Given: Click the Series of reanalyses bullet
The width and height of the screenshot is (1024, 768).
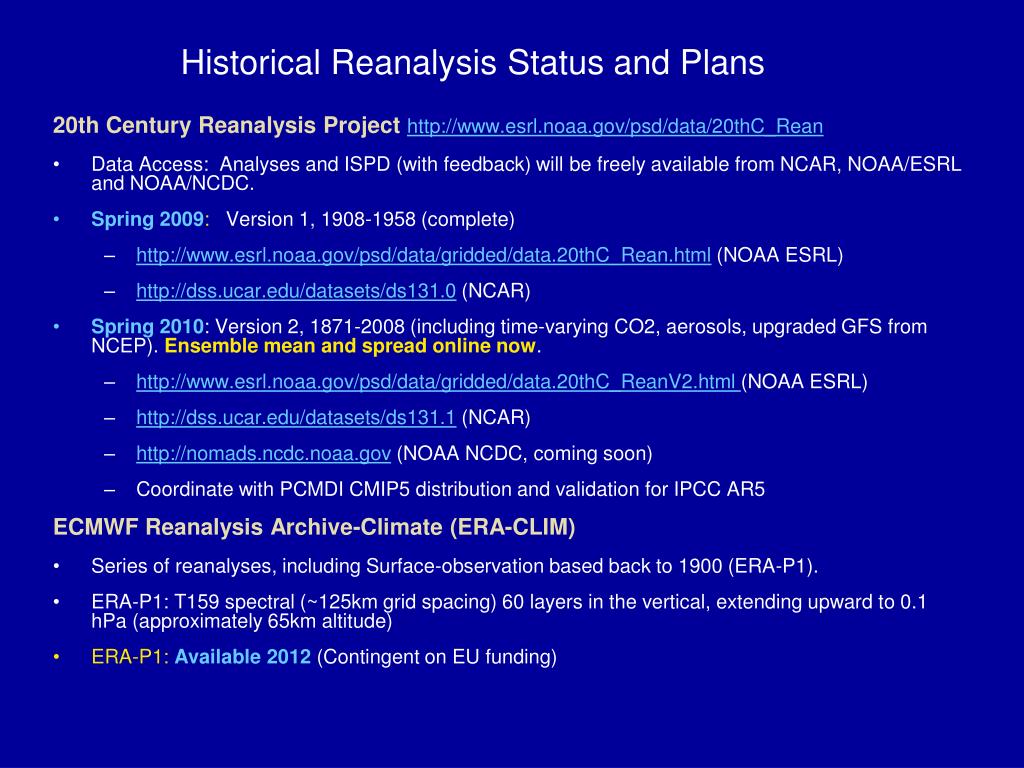Looking at the screenshot, I should point(455,566).
